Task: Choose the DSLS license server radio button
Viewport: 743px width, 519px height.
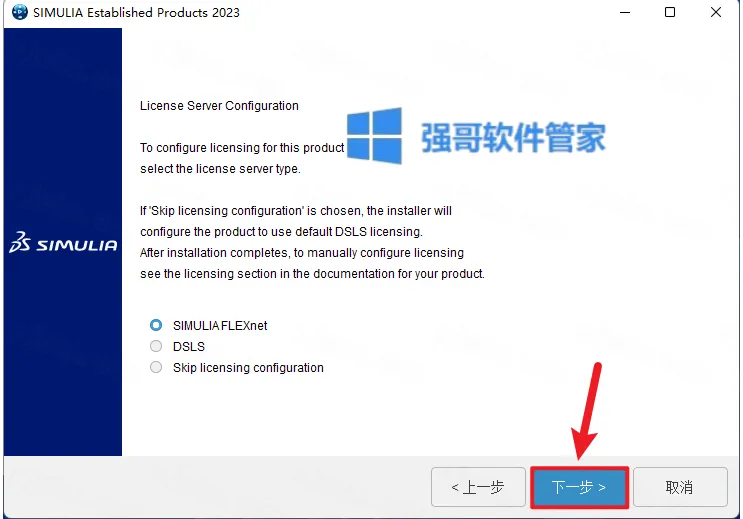Action: click(x=156, y=346)
